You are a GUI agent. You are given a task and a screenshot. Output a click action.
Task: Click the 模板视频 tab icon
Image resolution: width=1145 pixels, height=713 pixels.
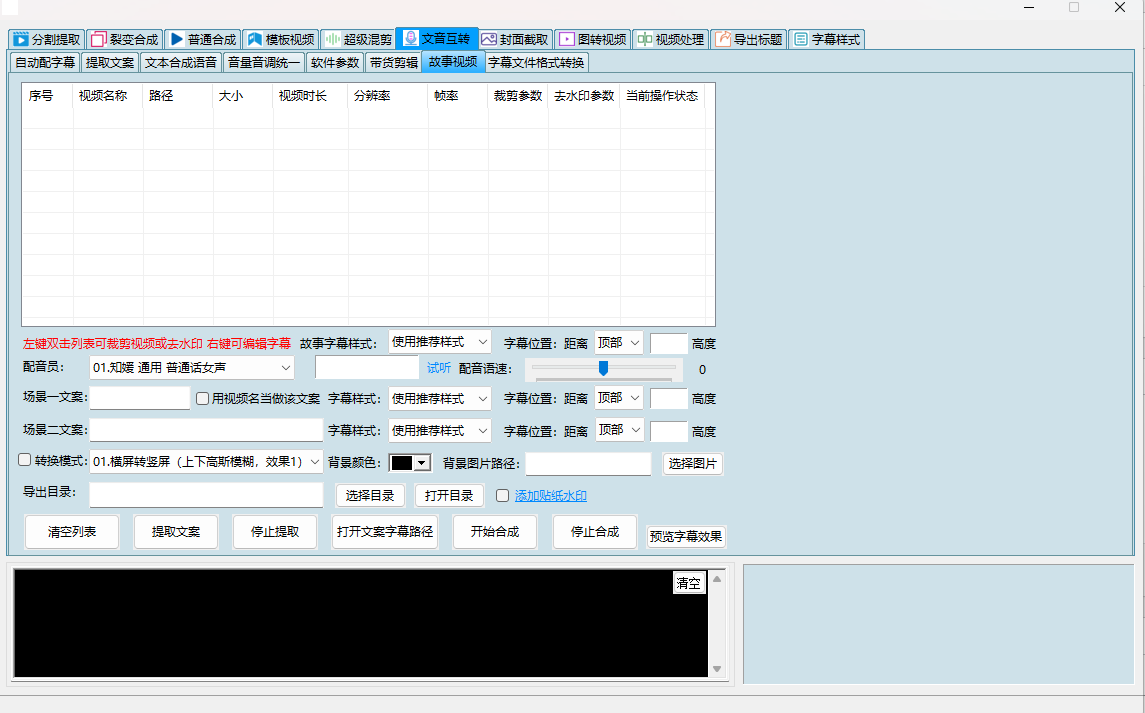[254, 40]
